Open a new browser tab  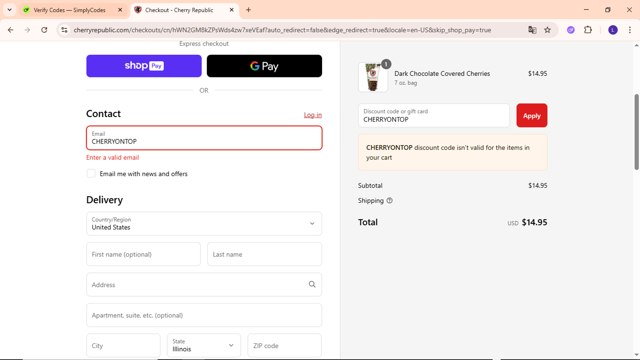click(x=248, y=10)
